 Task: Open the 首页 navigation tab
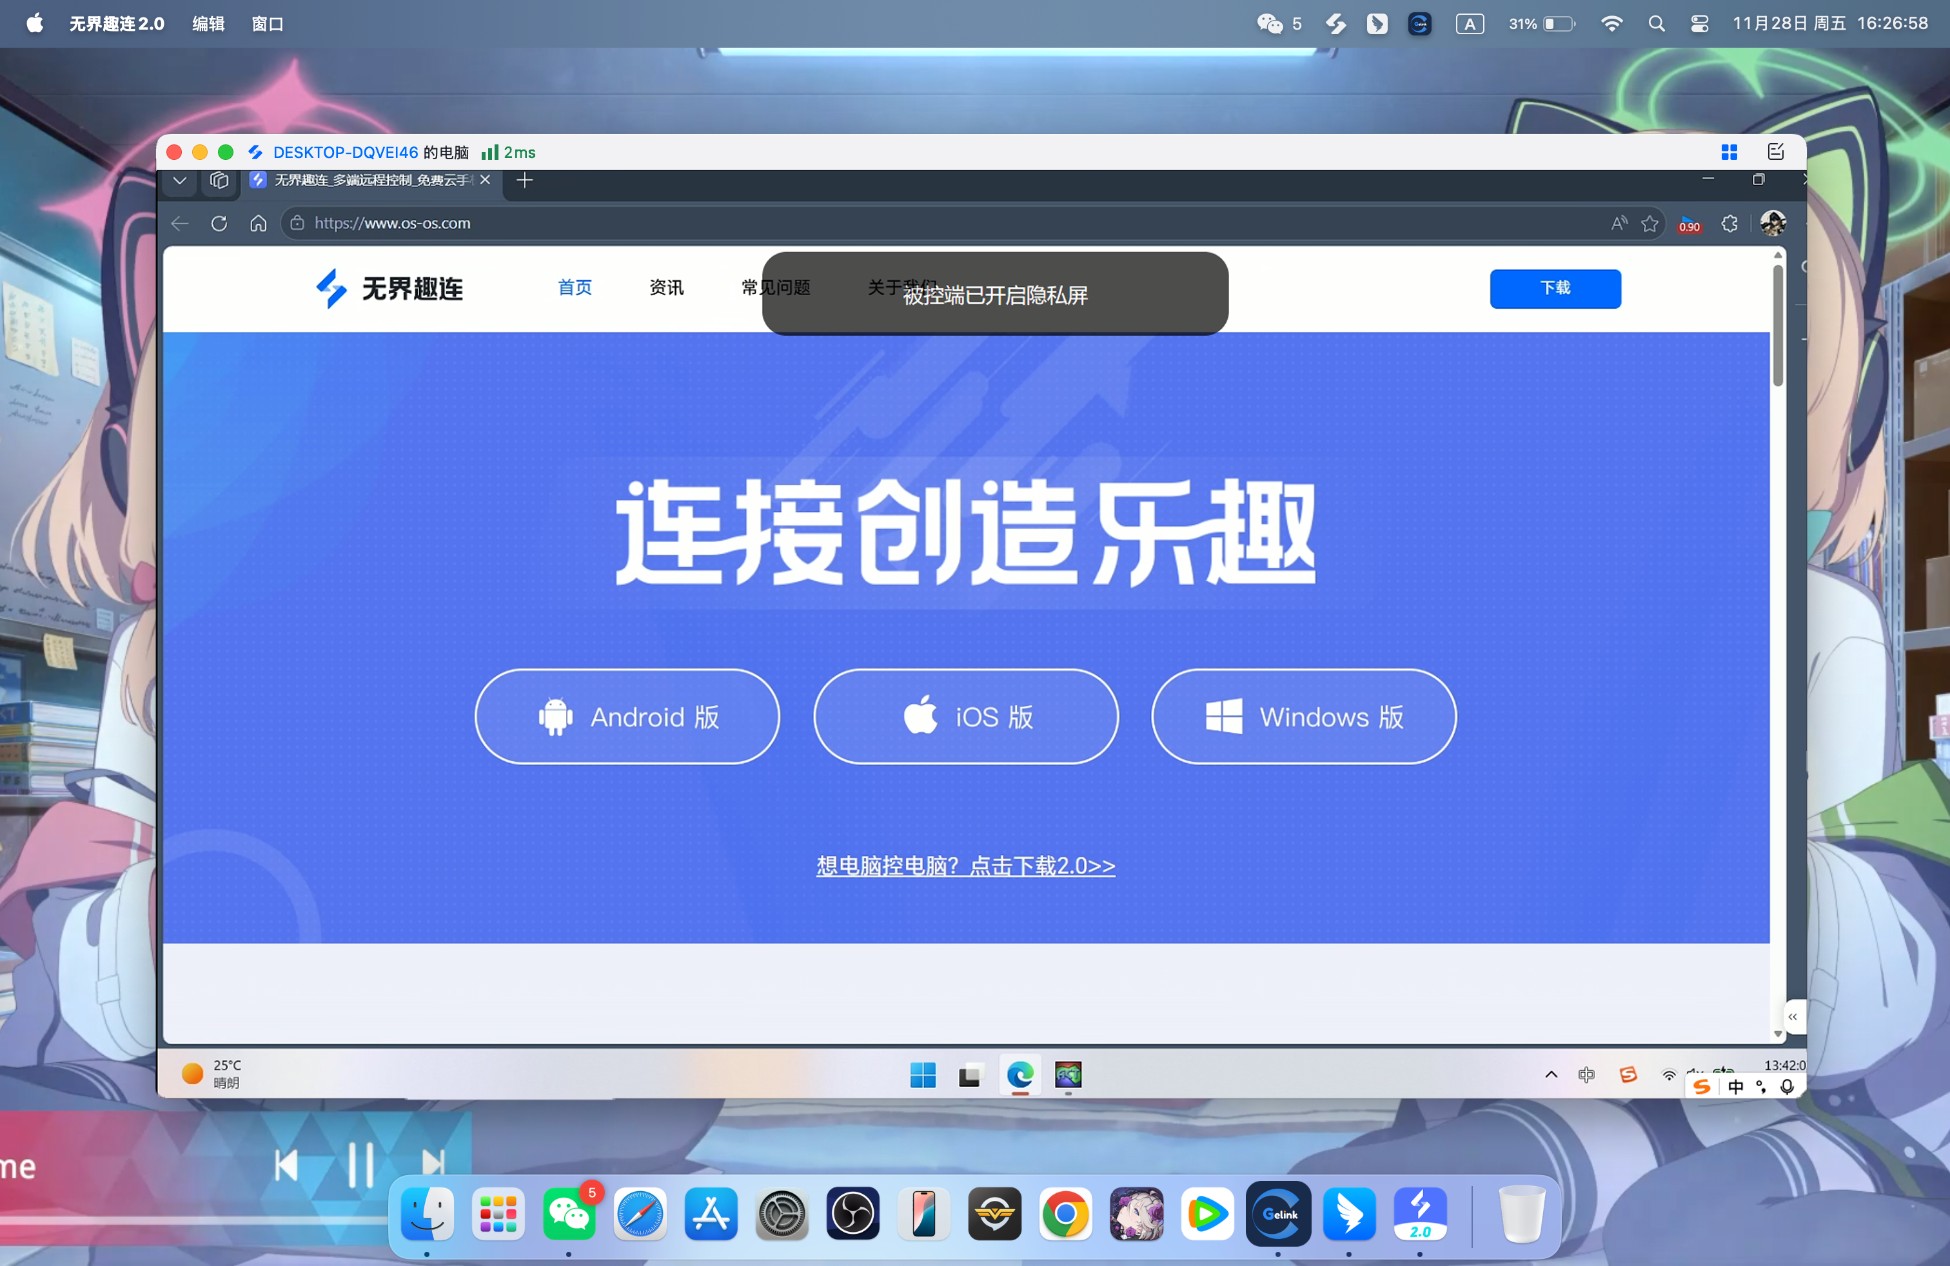(575, 288)
